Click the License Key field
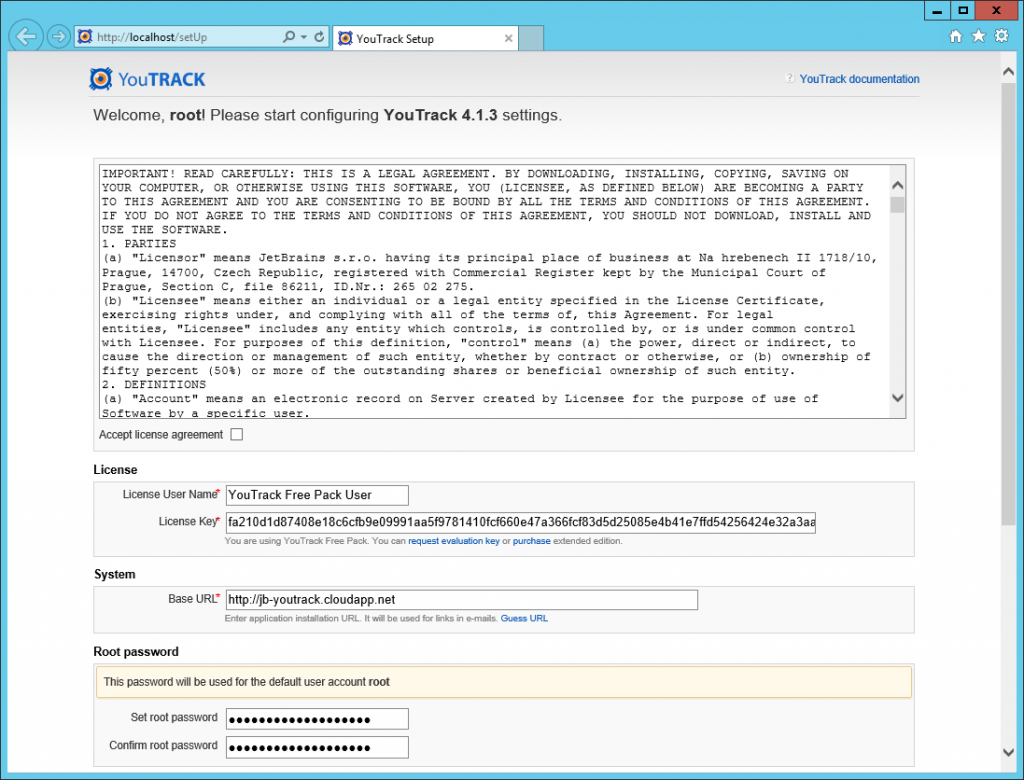Image resolution: width=1024 pixels, height=780 pixels. [520, 523]
